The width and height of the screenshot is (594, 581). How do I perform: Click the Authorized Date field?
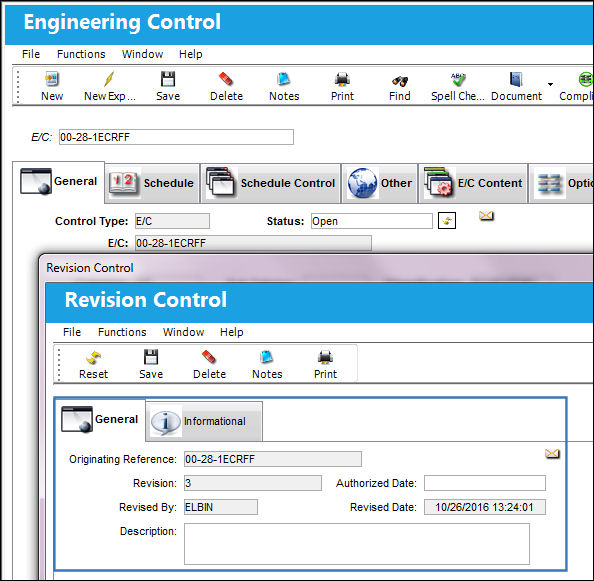[485, 483]
